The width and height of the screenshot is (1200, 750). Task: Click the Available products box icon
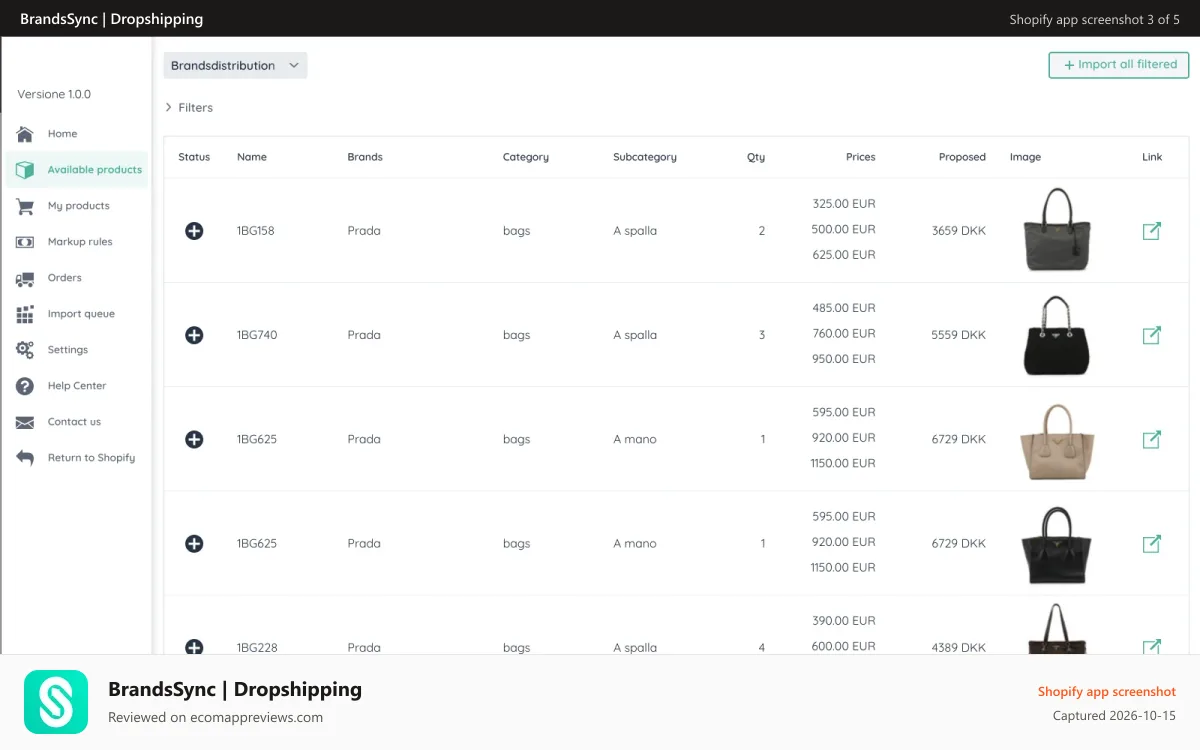coord(25,170)
